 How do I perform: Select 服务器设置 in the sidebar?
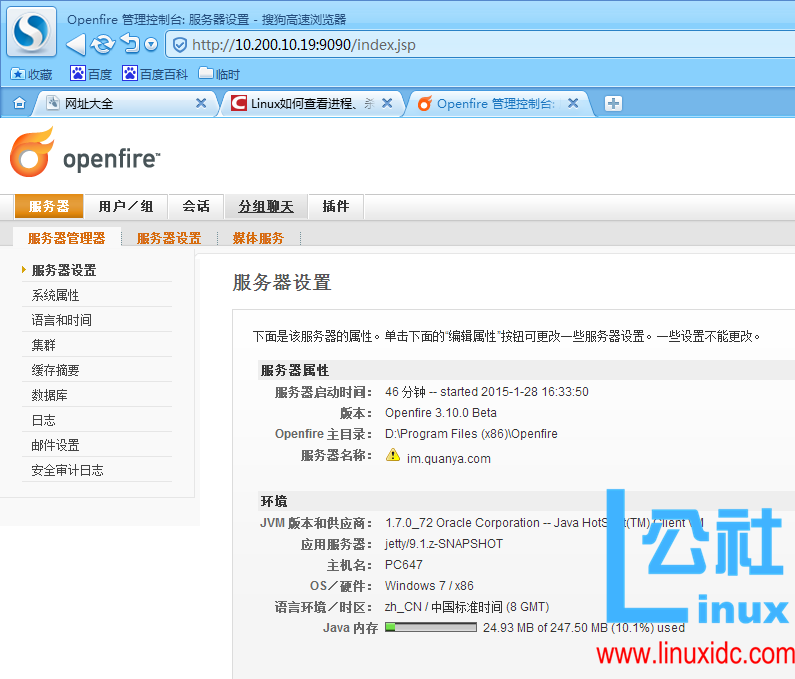[64, 270]
